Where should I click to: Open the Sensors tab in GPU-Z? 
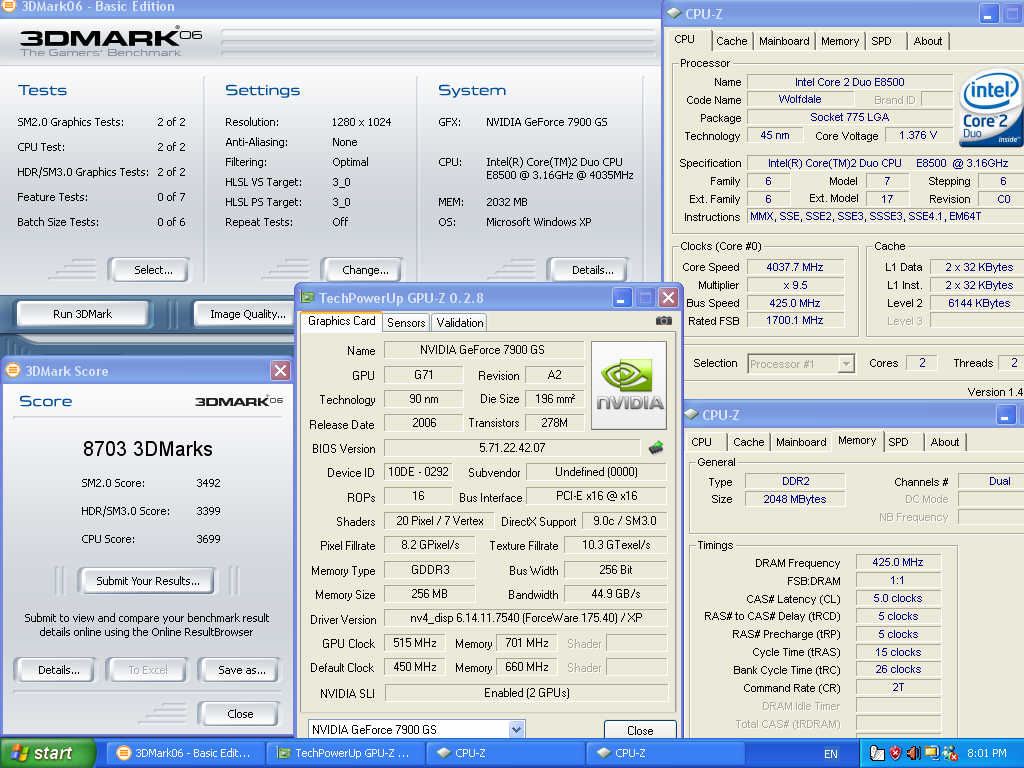406,323
